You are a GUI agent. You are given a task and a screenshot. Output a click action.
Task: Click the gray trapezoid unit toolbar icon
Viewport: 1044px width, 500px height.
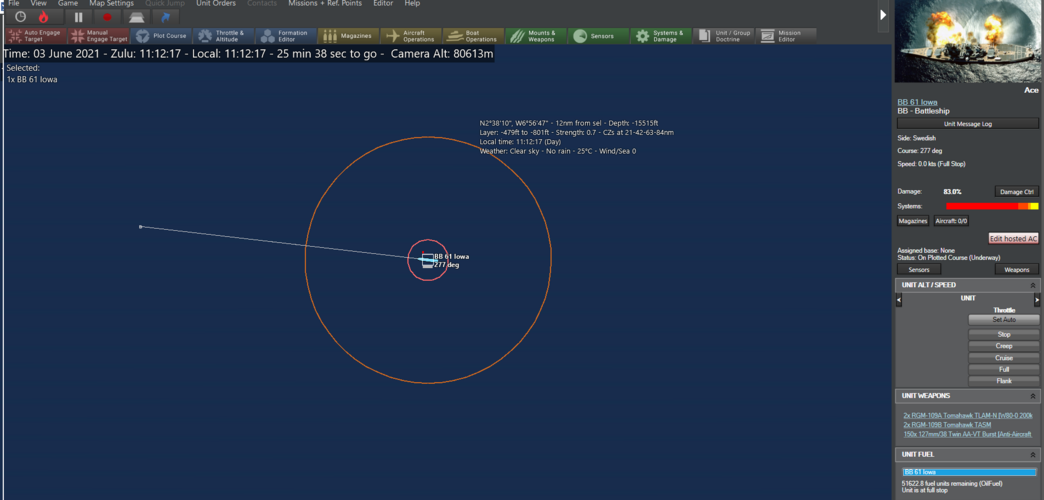pyautogui.click(x=136, y=17)
